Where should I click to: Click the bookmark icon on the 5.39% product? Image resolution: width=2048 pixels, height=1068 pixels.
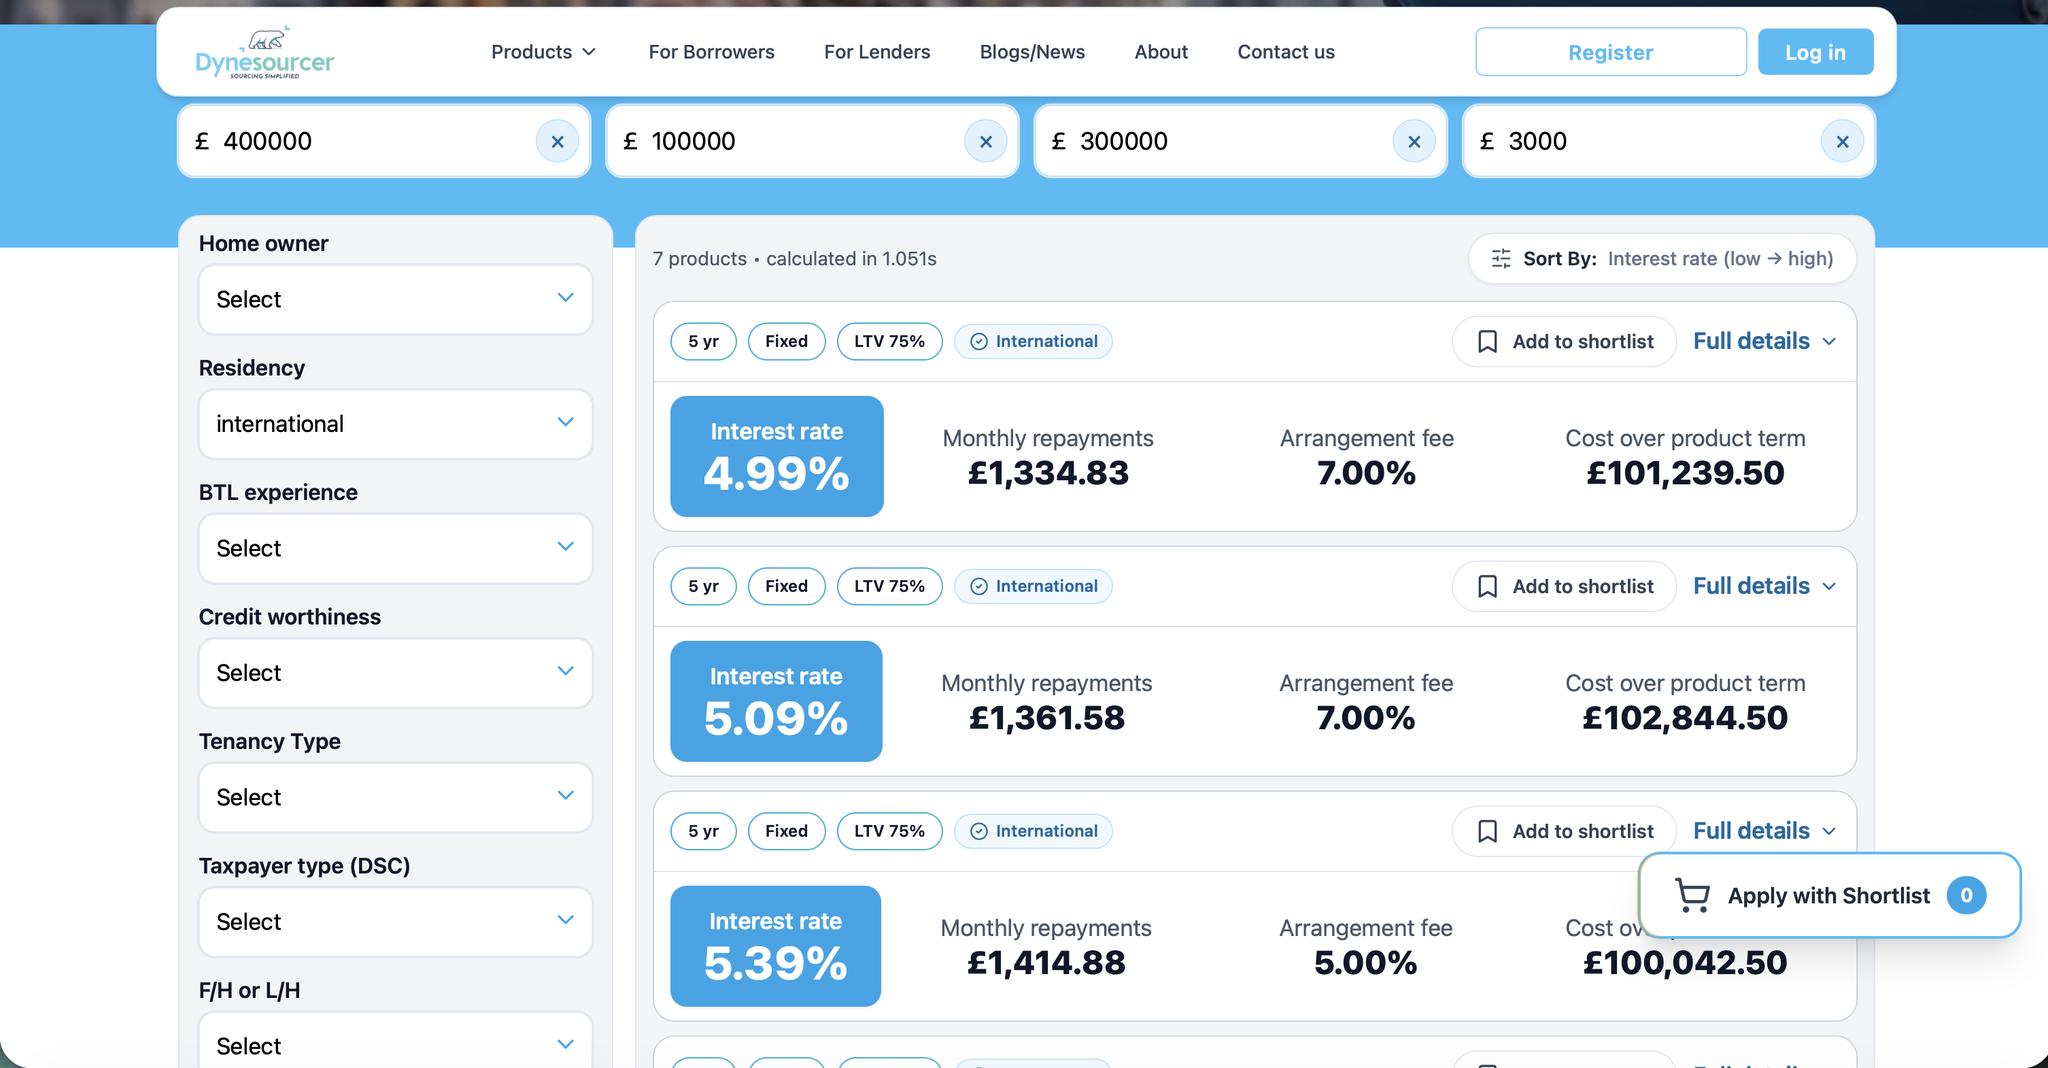click(1487, 832)
